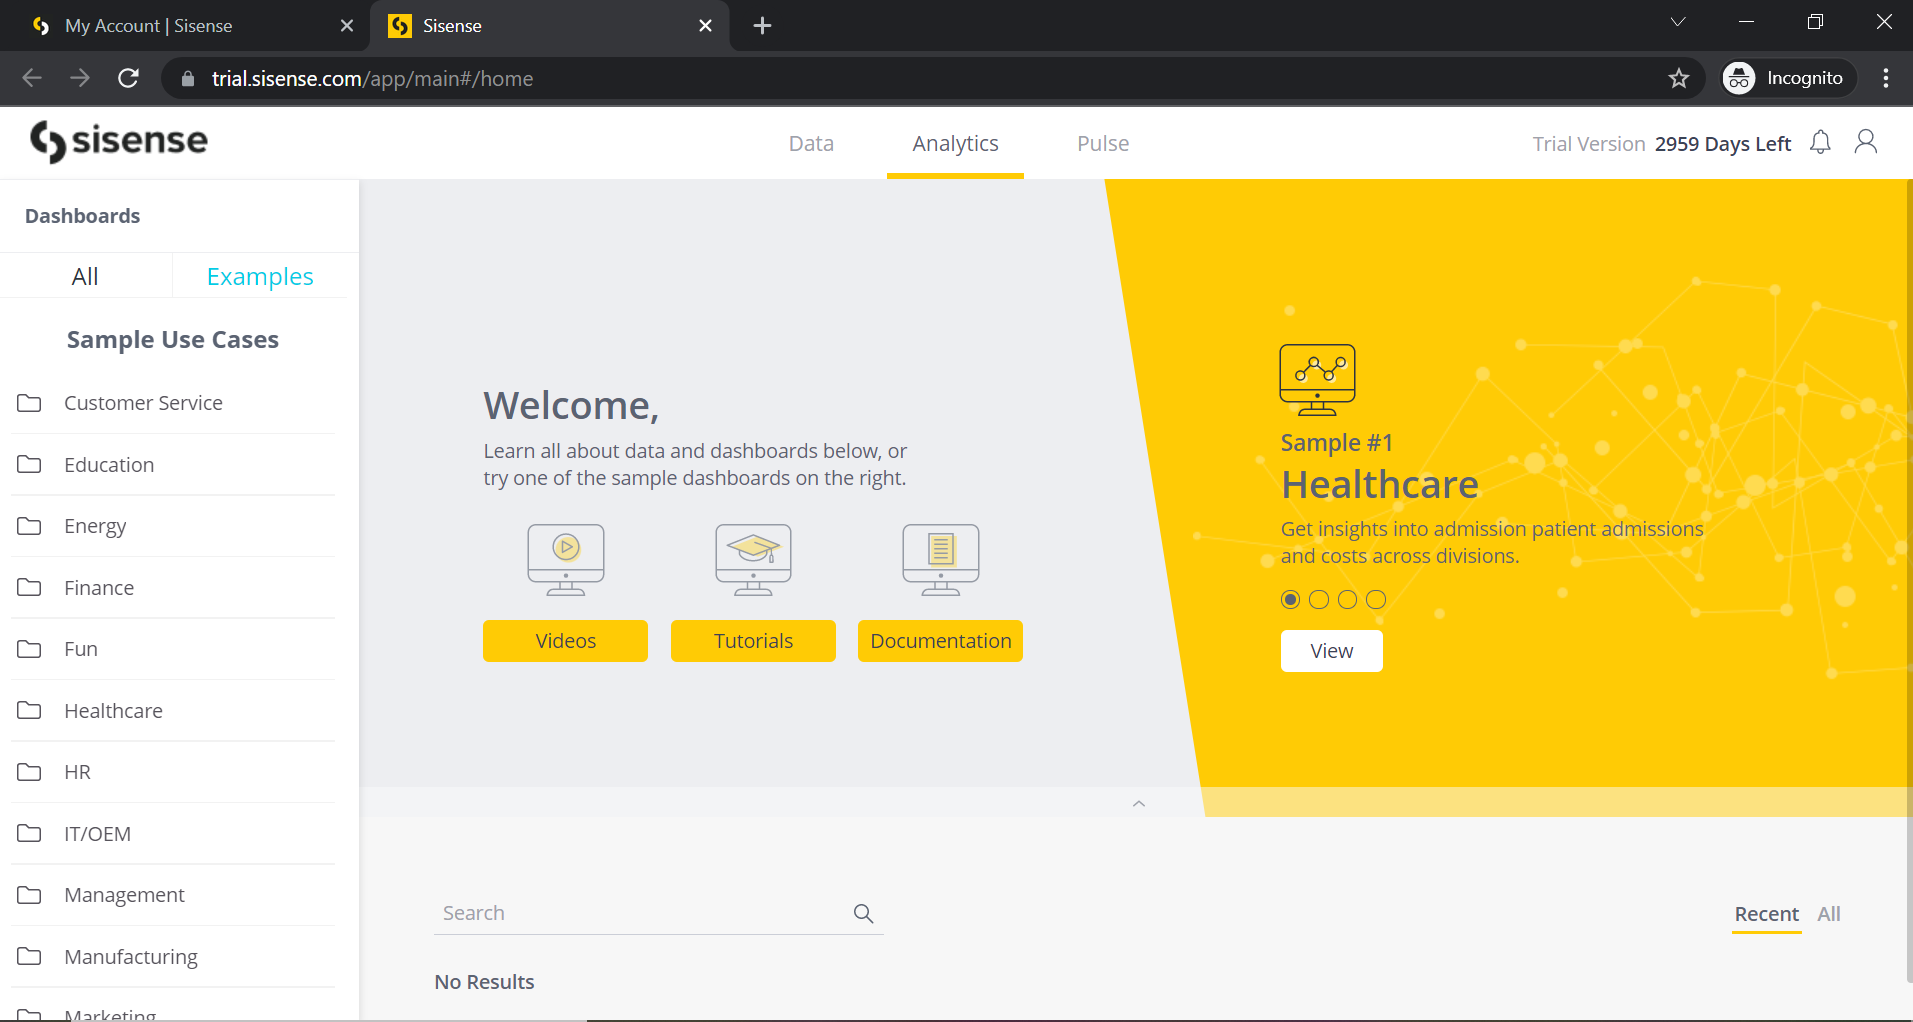Click the View button for Healthcare sample
Screen dimensions: 1913x1022
click(1331, 651)
